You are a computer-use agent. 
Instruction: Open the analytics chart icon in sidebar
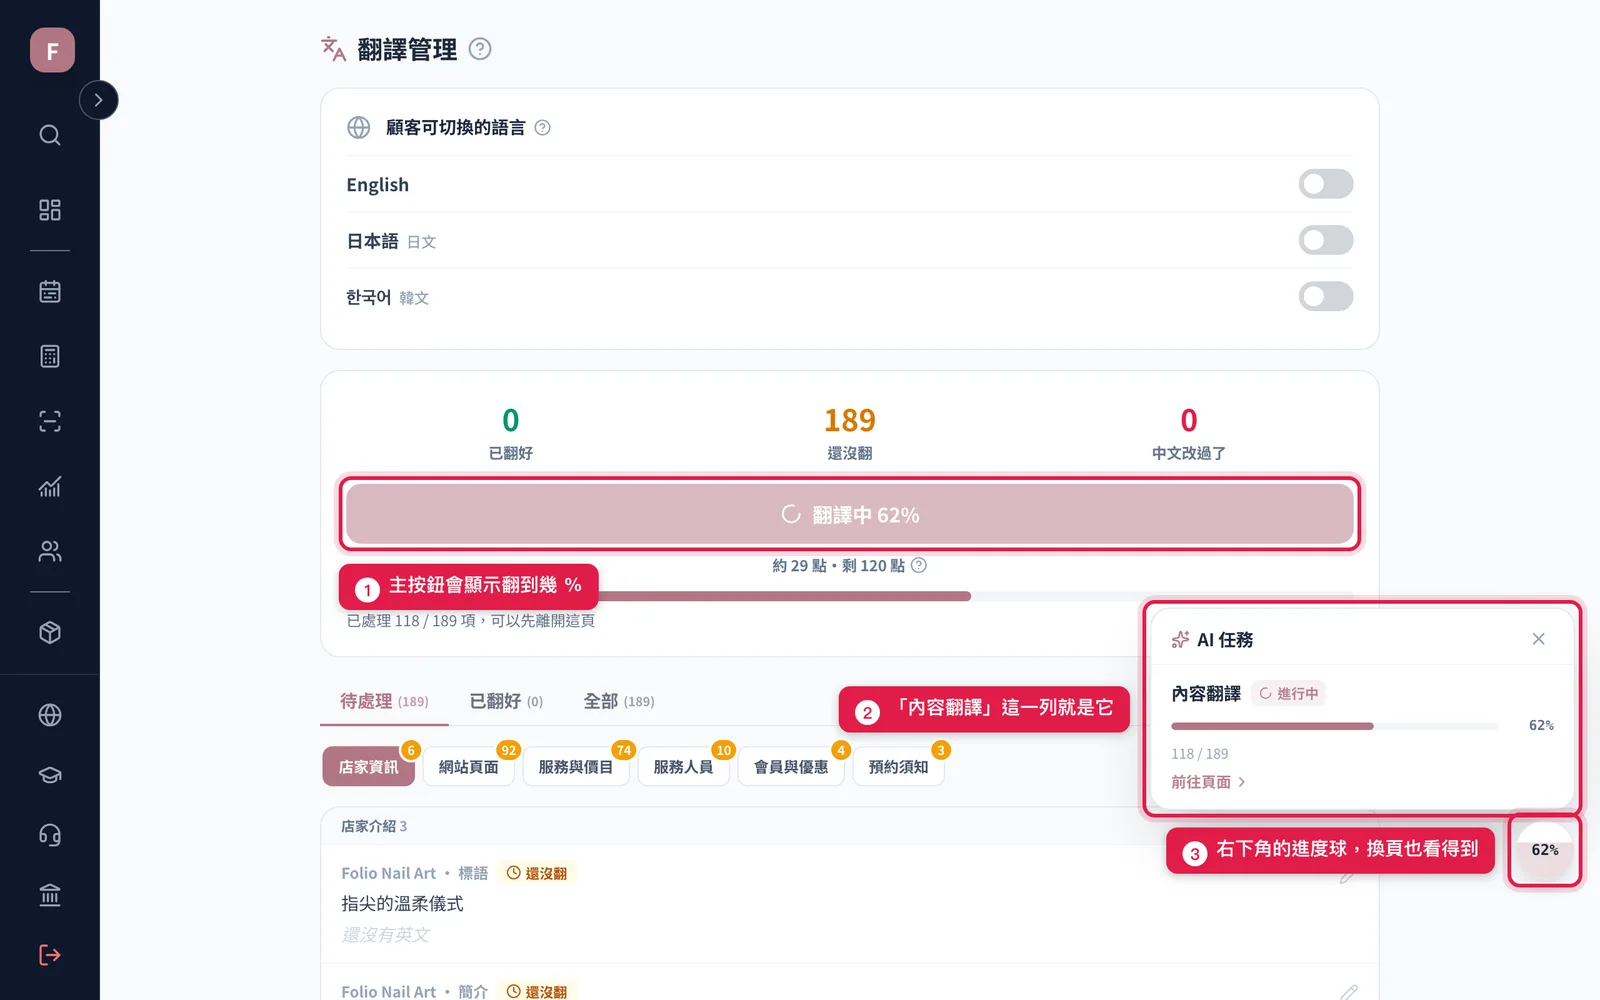point(50,486)
